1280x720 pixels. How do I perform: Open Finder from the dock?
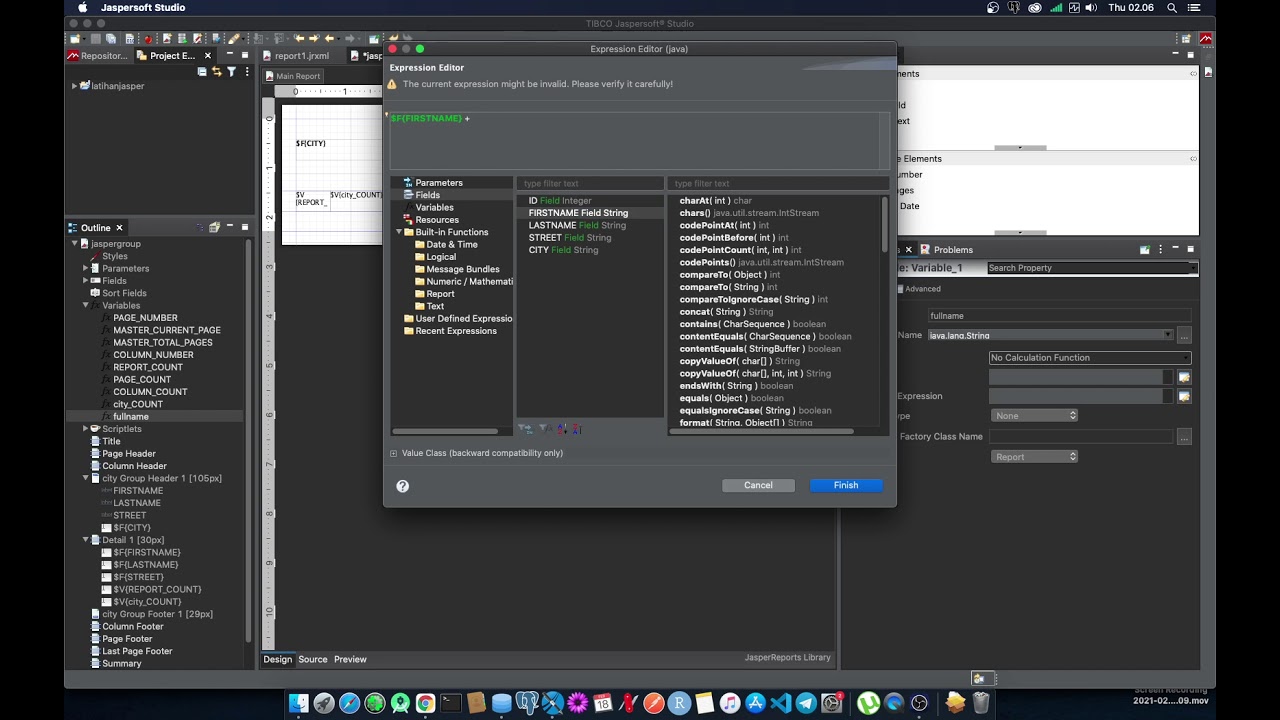[298, 703]
